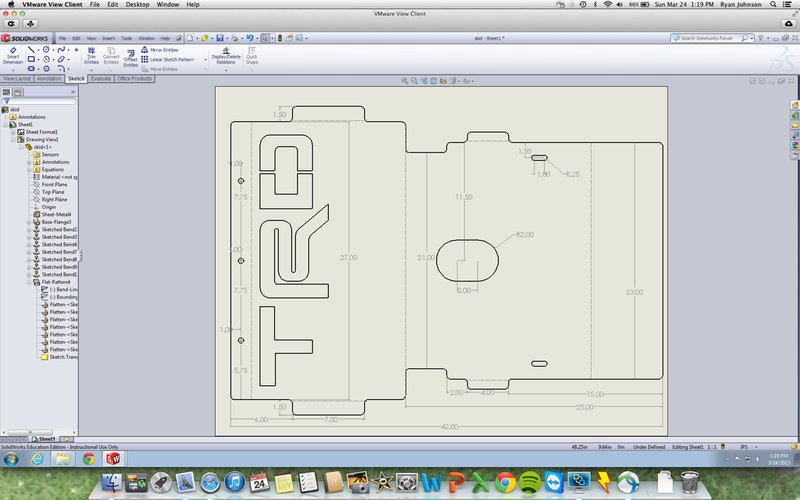
Task: Expand the Base-Flange3 tree node
Action: (x=29, y=222)
